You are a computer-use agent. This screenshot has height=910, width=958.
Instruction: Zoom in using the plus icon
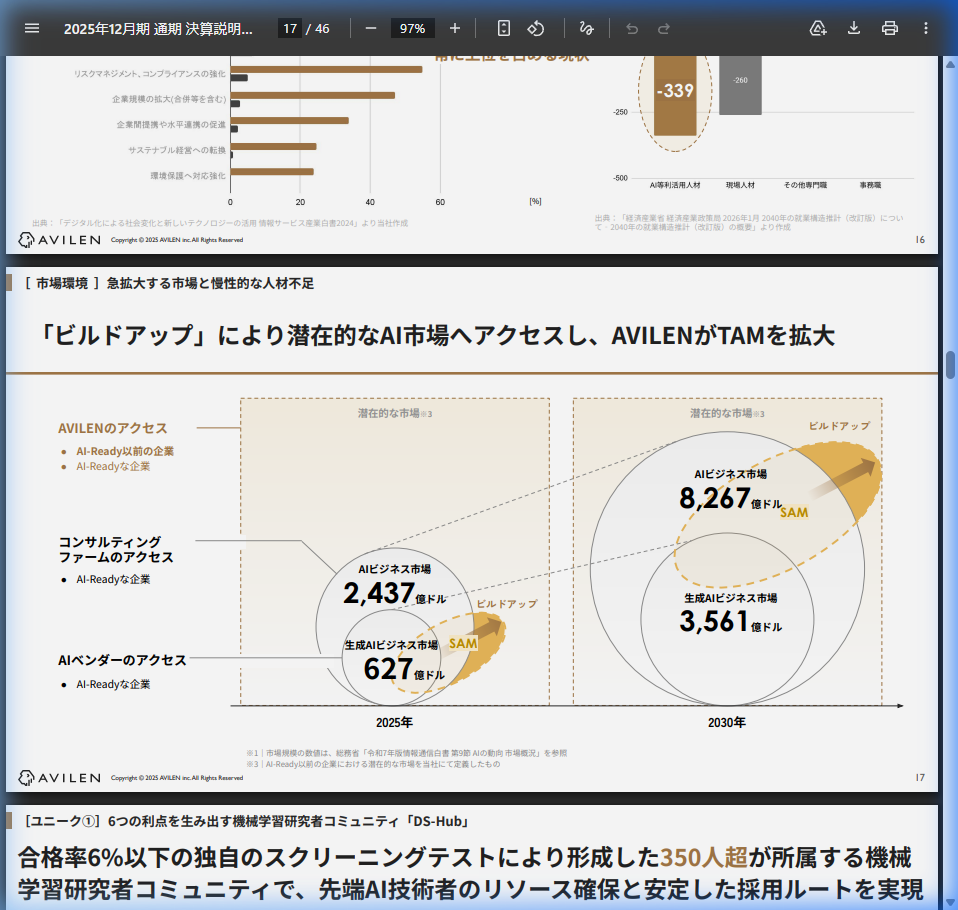[455, 28]
